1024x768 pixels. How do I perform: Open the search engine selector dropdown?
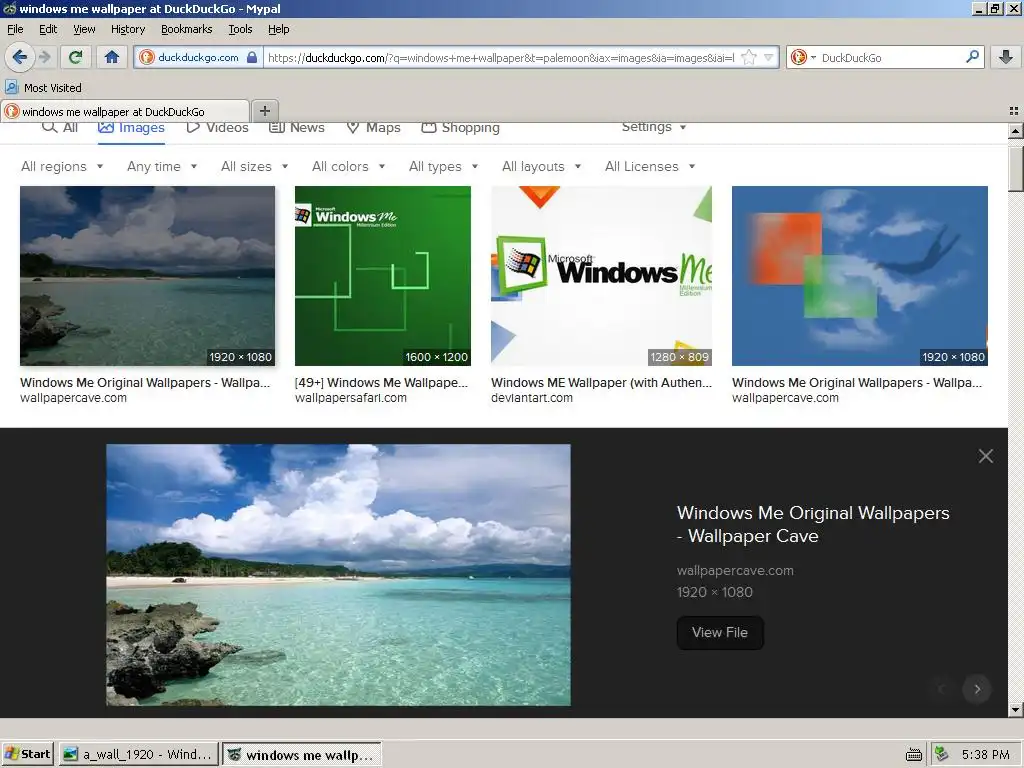click(803, 57)
